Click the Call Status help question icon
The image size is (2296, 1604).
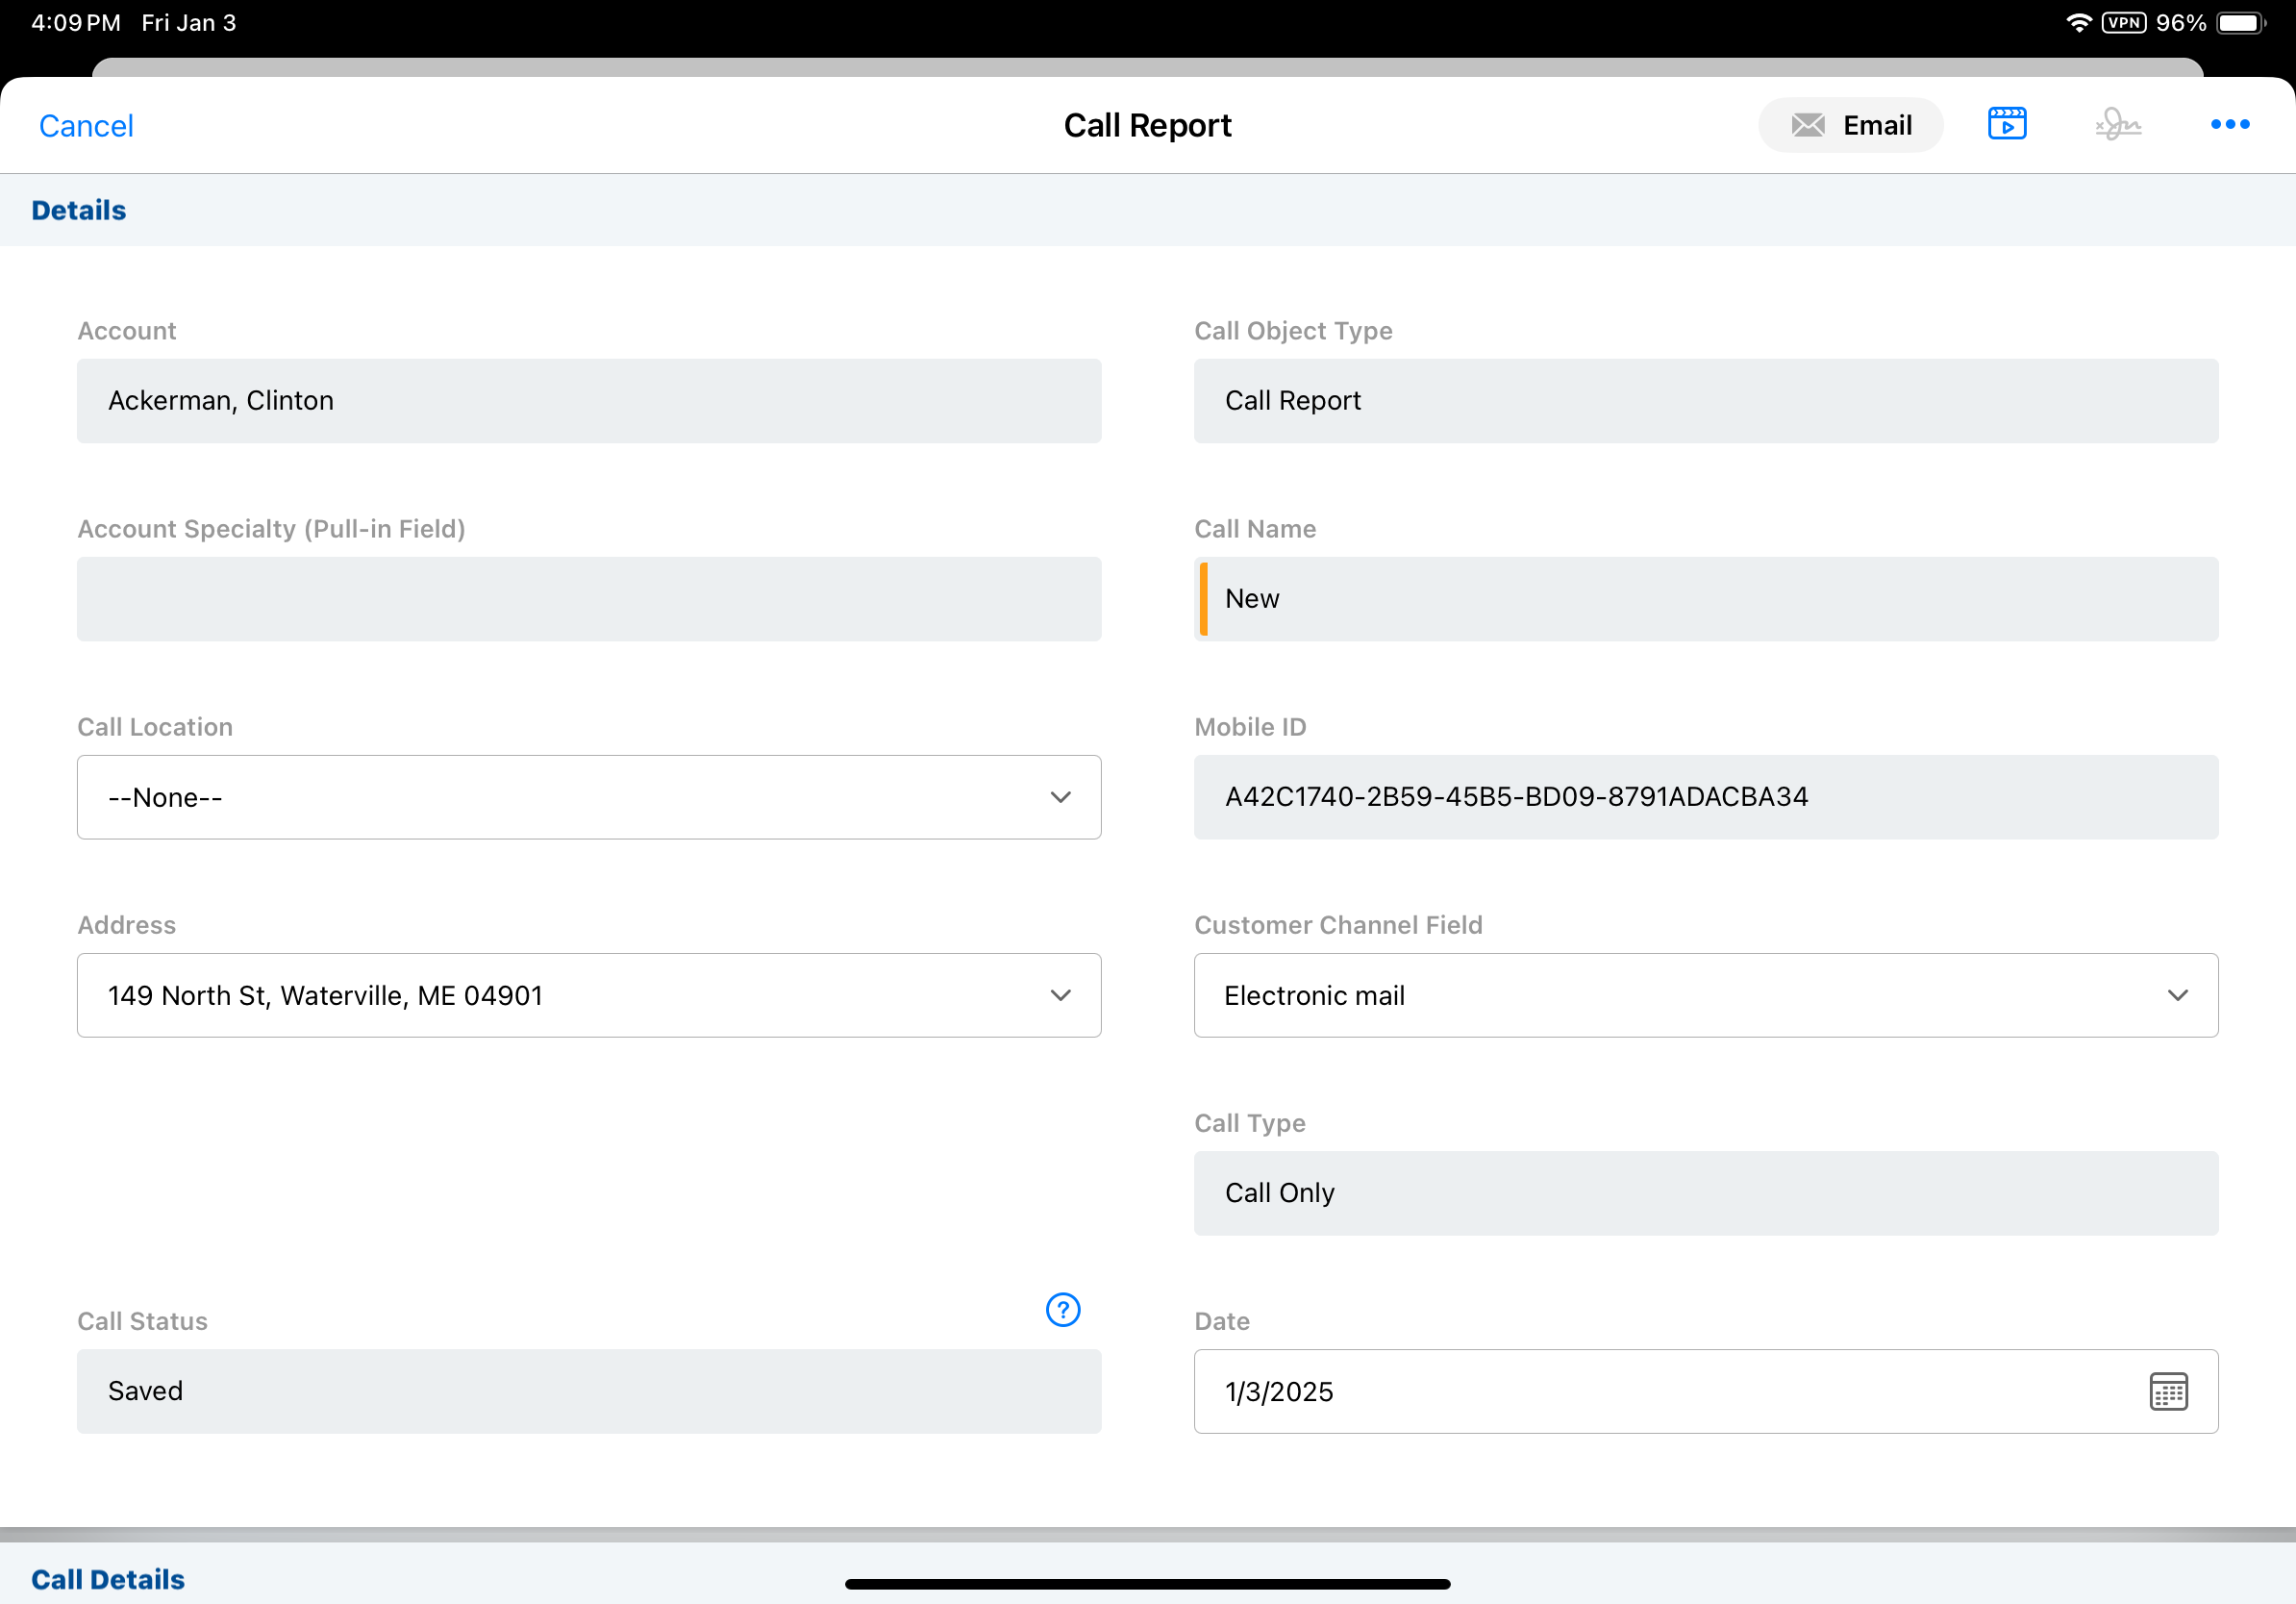coord(1062,1309)
